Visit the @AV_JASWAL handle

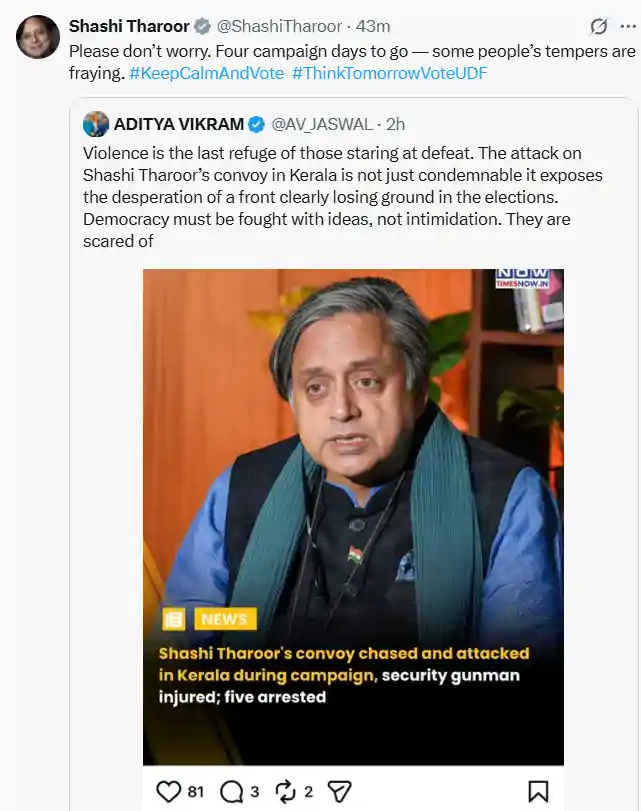(322, 124)
